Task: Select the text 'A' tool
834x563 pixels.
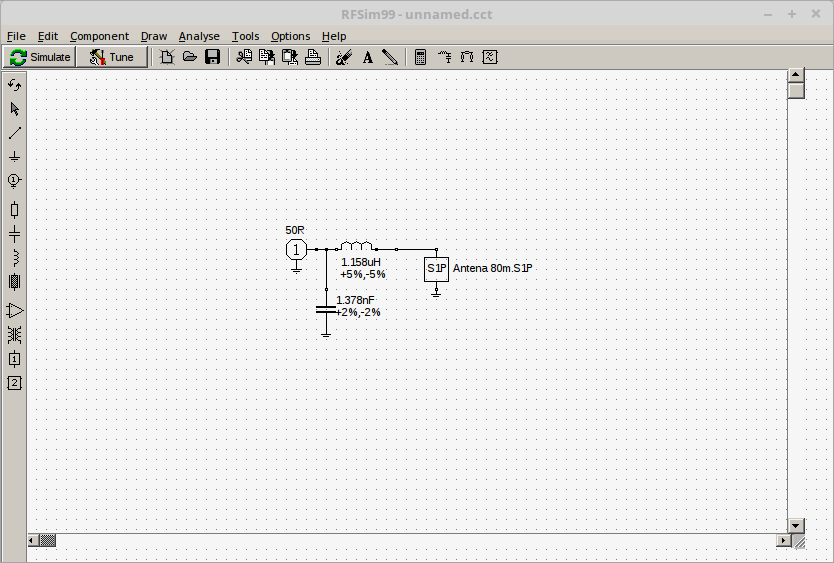Action: (367, 57)
